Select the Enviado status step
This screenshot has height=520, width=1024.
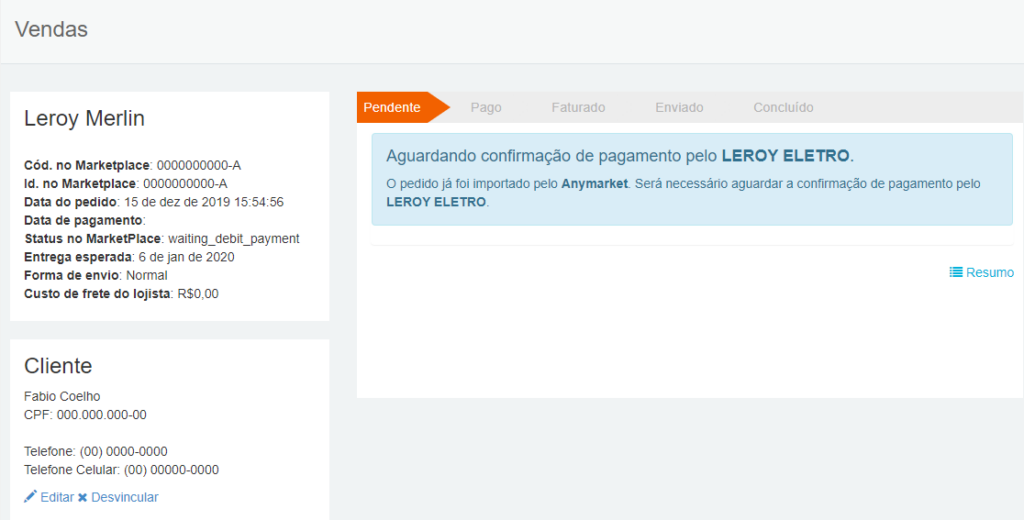coord(679,108)
